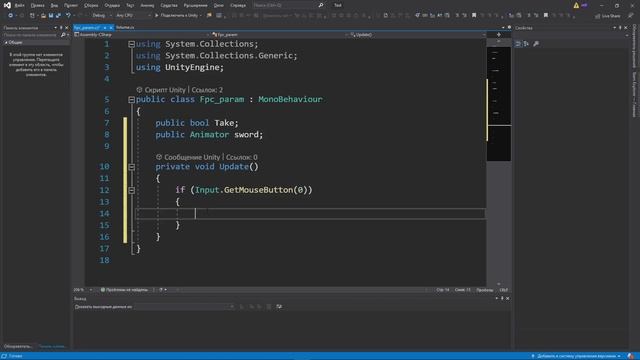Screen dimensions: 640x360
Task: Switch to the second editor tab
Action: coord(125,27)
